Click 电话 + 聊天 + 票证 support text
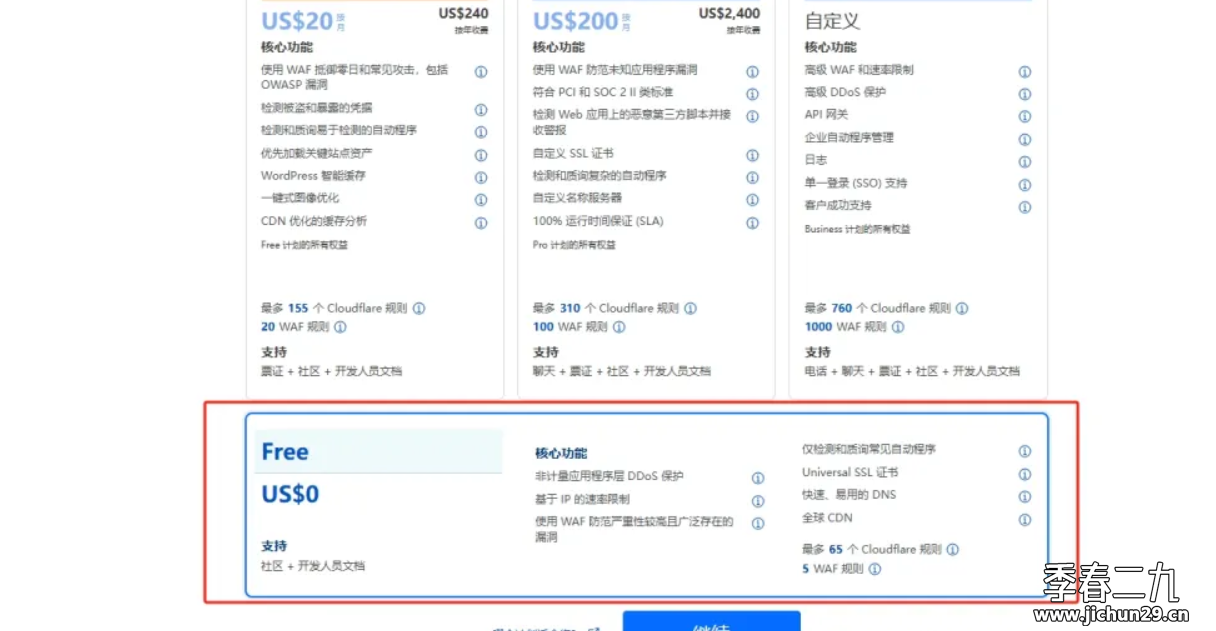The image size is (1216, 631). [912, 371]
